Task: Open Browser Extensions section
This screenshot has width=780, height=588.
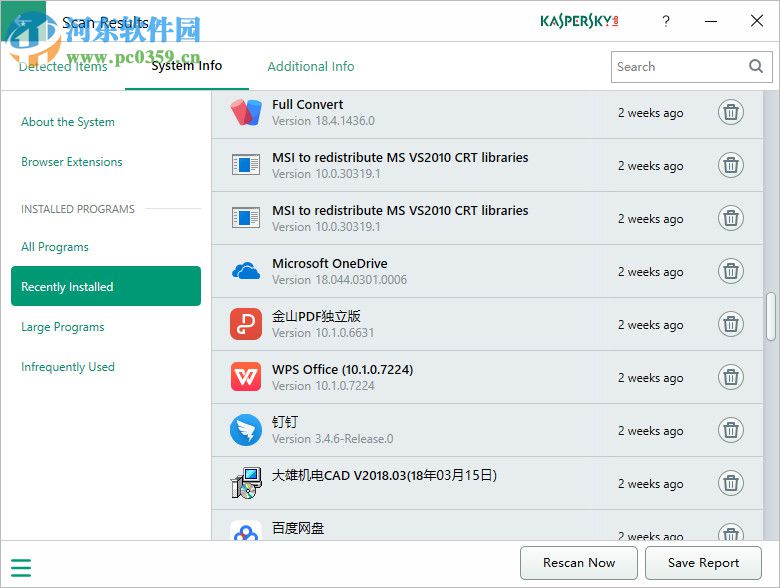Action: click(x=72, y=162)
